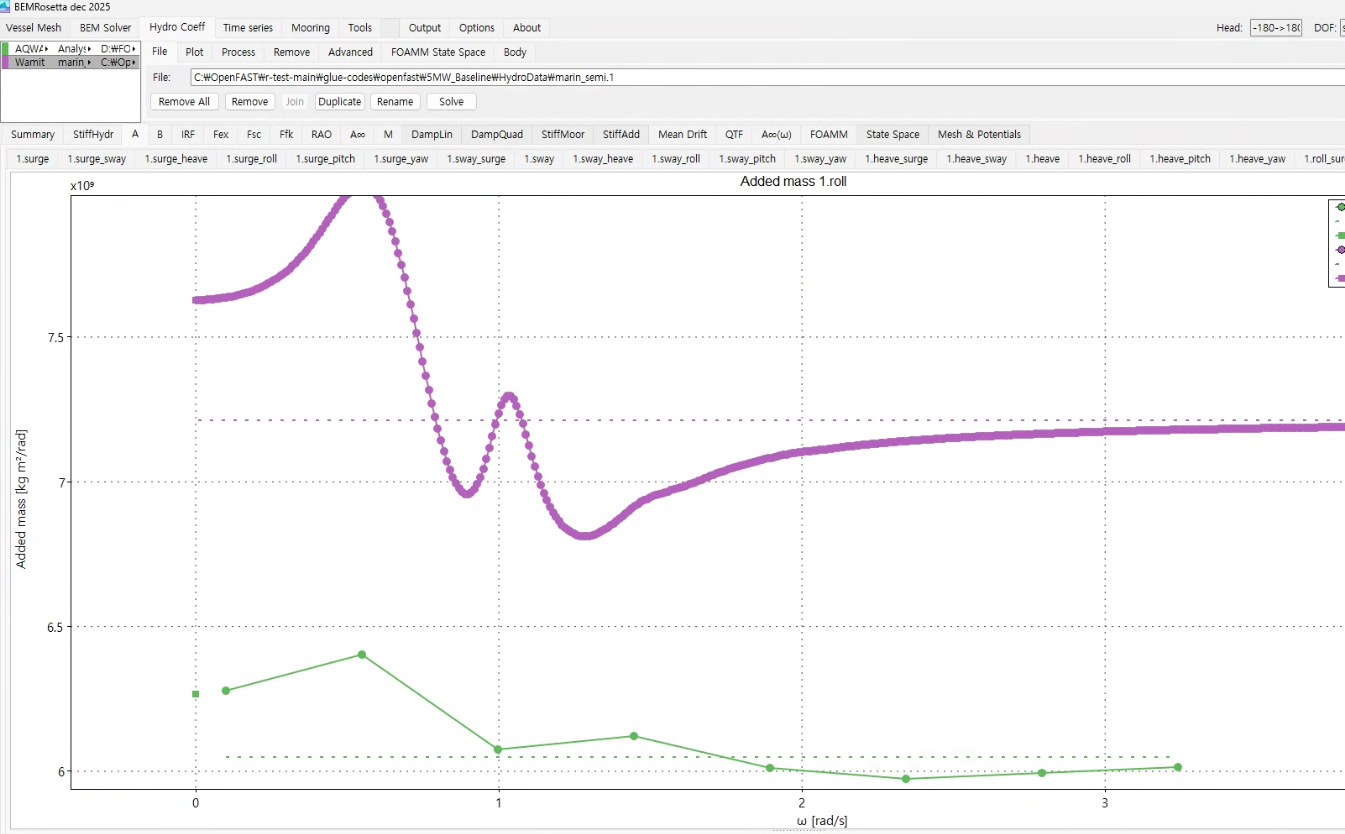Switch to the Tools tab
The image size is (1345, 834).
360,28
